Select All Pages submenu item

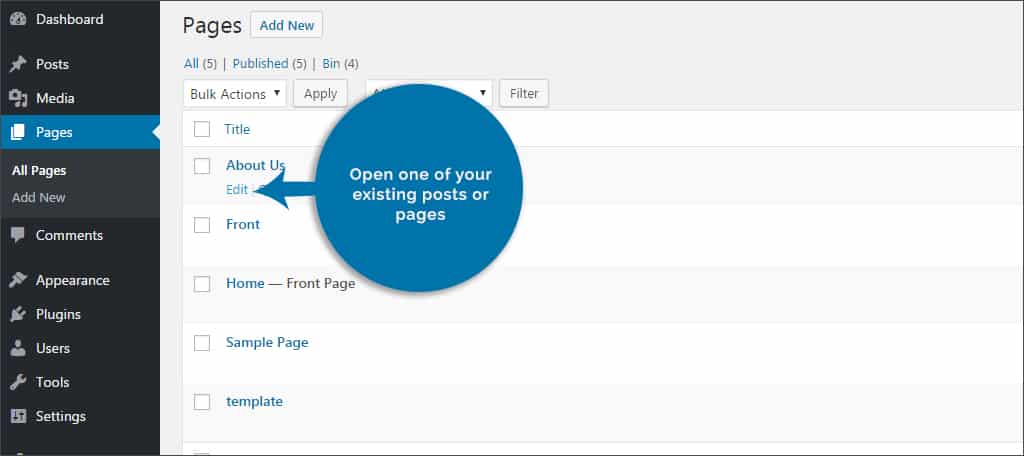click(x=39, y=171)
